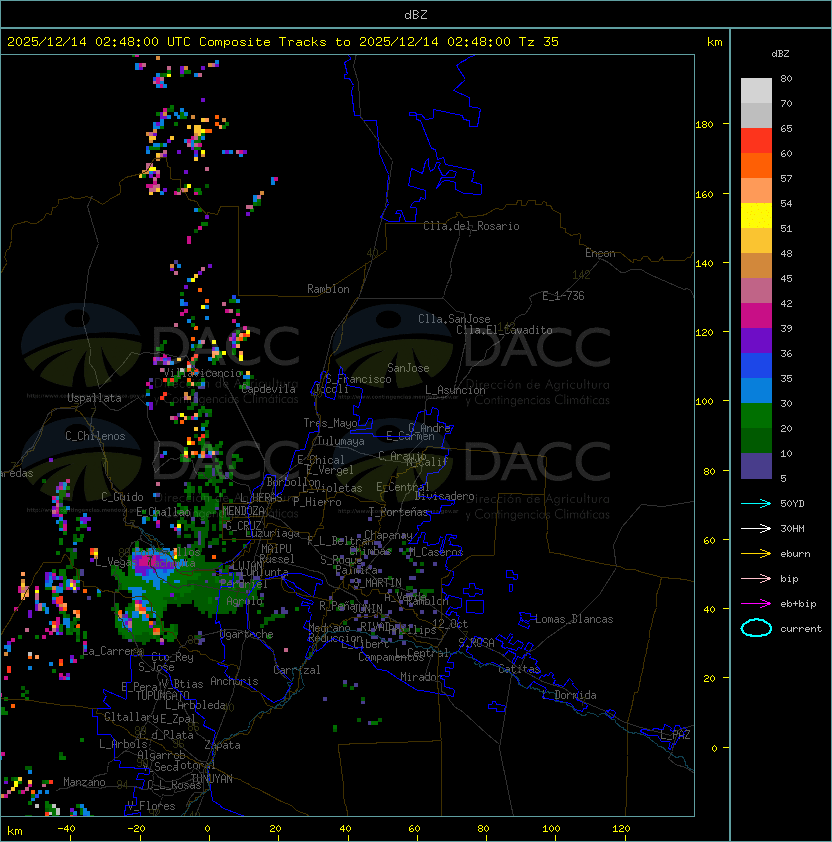Screen dimensions: 832x842
Task: Click the Carrizal map label
Action: (296, 670)
